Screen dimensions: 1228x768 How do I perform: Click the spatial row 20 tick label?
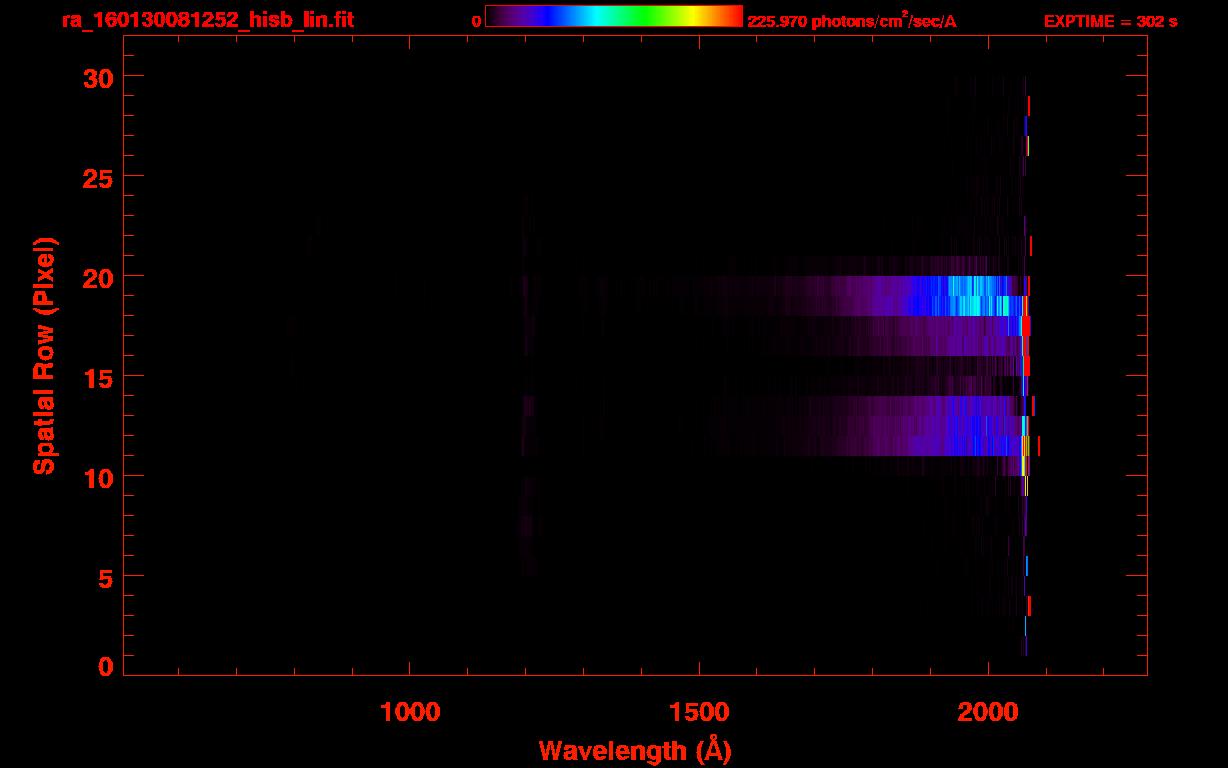[x=97, y=277]
